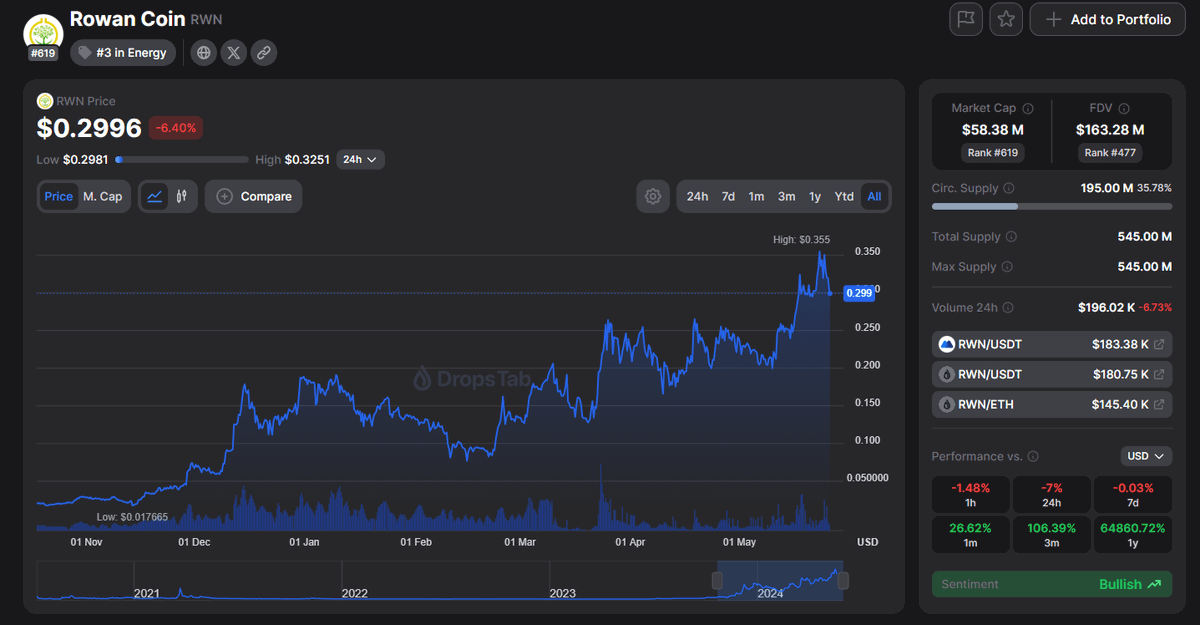Select the 7d timeframe tab
This screenshot has height=625, width=1200.
pos(728,196)
